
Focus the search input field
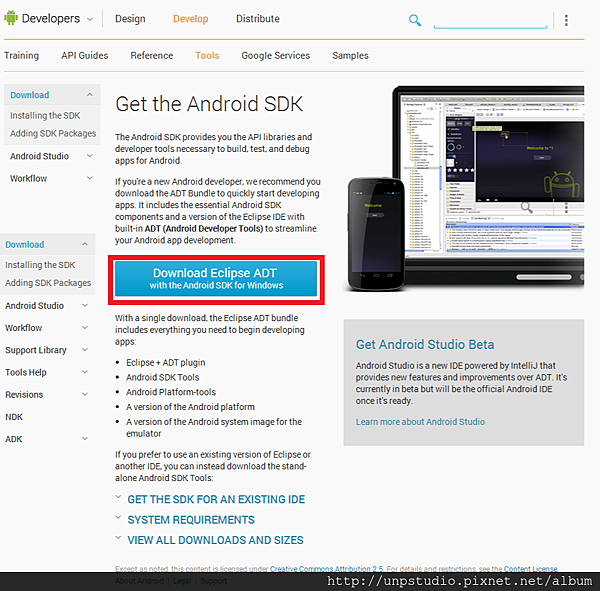[x=491, y=20]
